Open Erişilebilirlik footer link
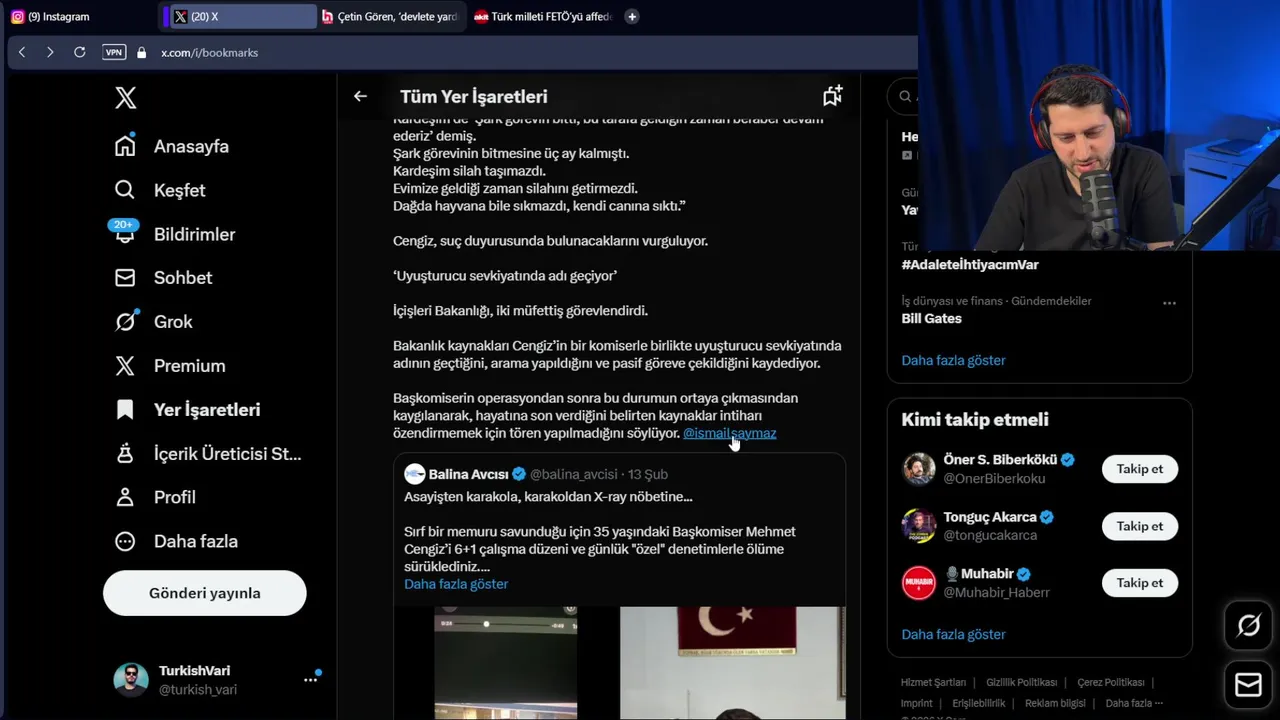This screenshot has width=1280, height=720. (x=978, y=703)
